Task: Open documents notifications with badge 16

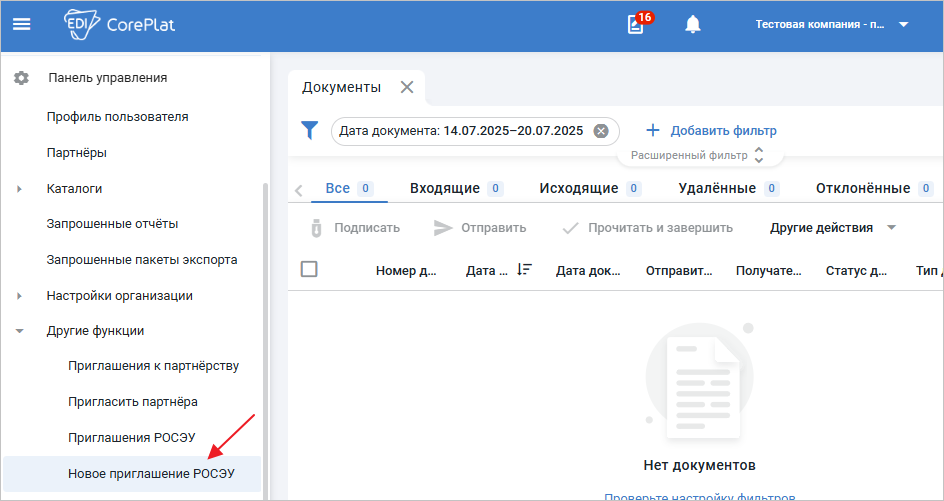Action: [x=636, y=25]
